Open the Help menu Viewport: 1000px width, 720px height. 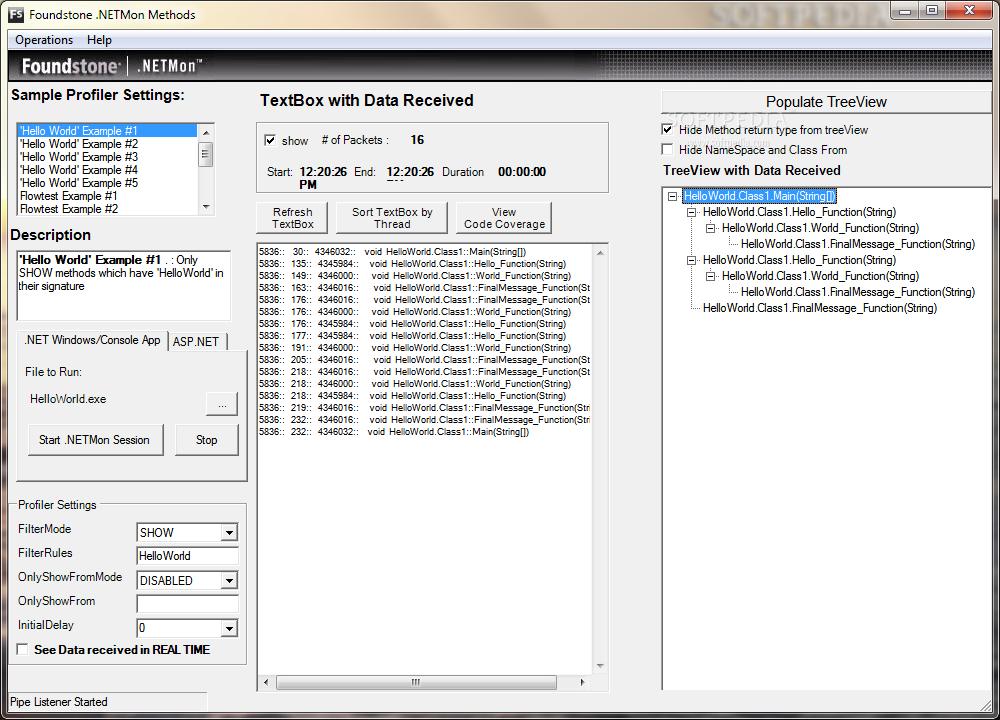tap(99, 40)
